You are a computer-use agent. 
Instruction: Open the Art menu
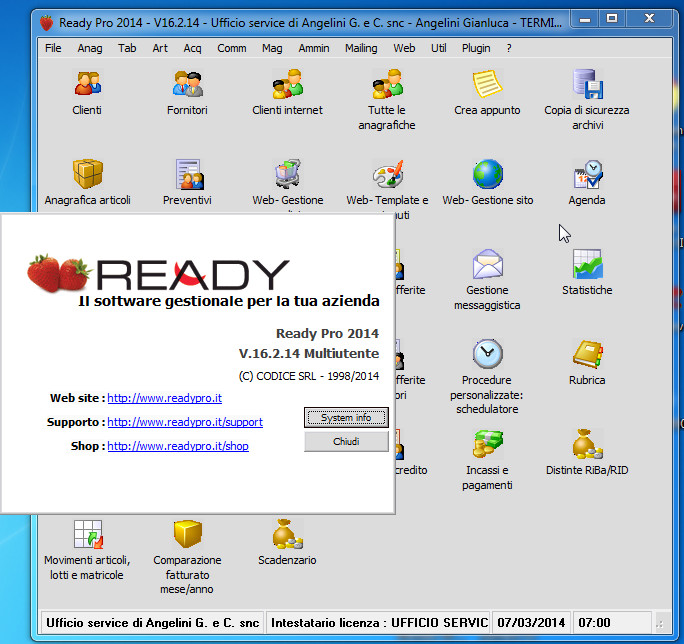point(160,48)
